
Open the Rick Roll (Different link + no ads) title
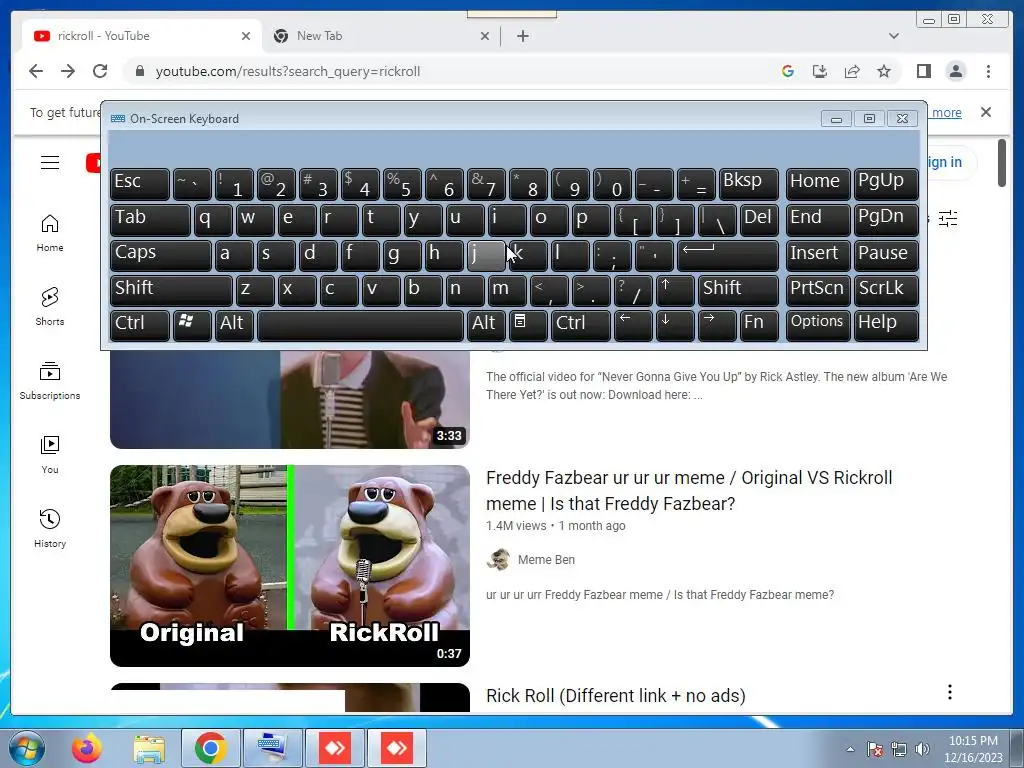(615, 696)
